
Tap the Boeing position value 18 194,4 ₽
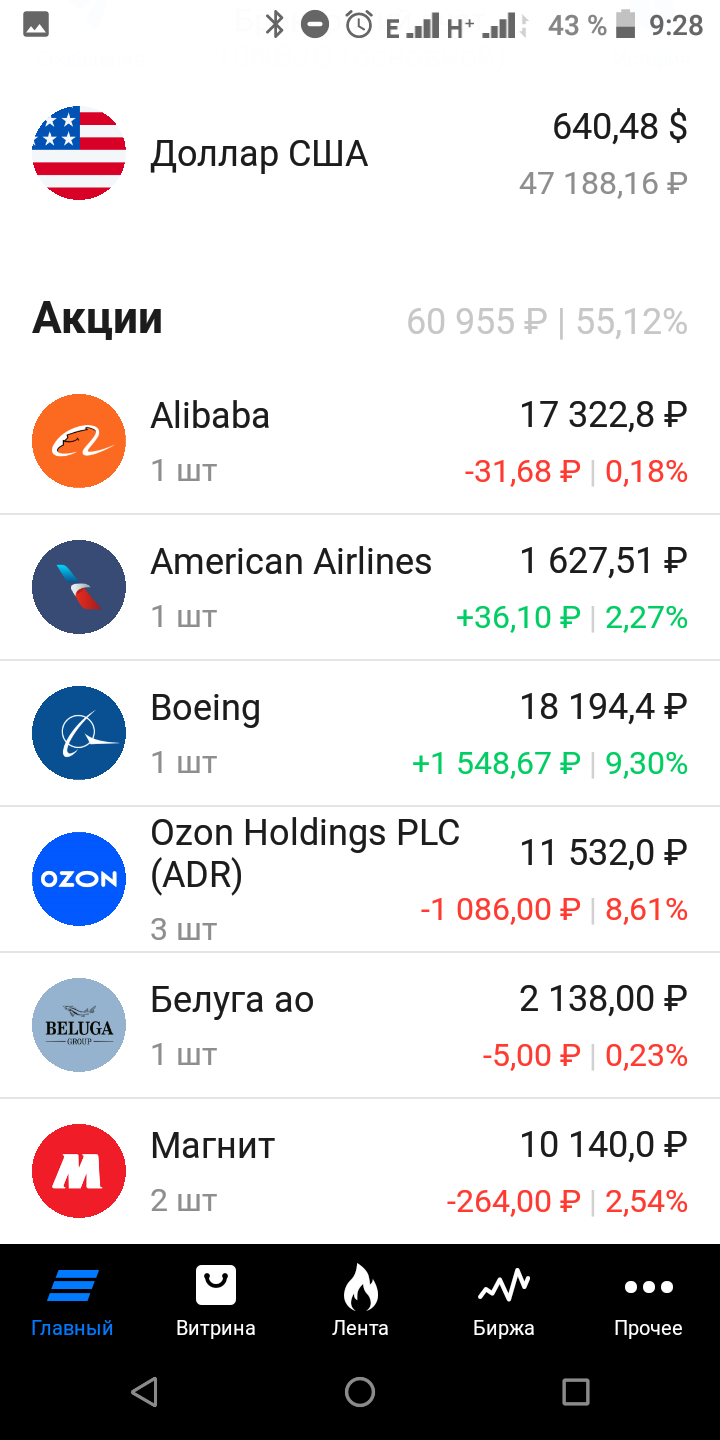click(x=603, y=707)
